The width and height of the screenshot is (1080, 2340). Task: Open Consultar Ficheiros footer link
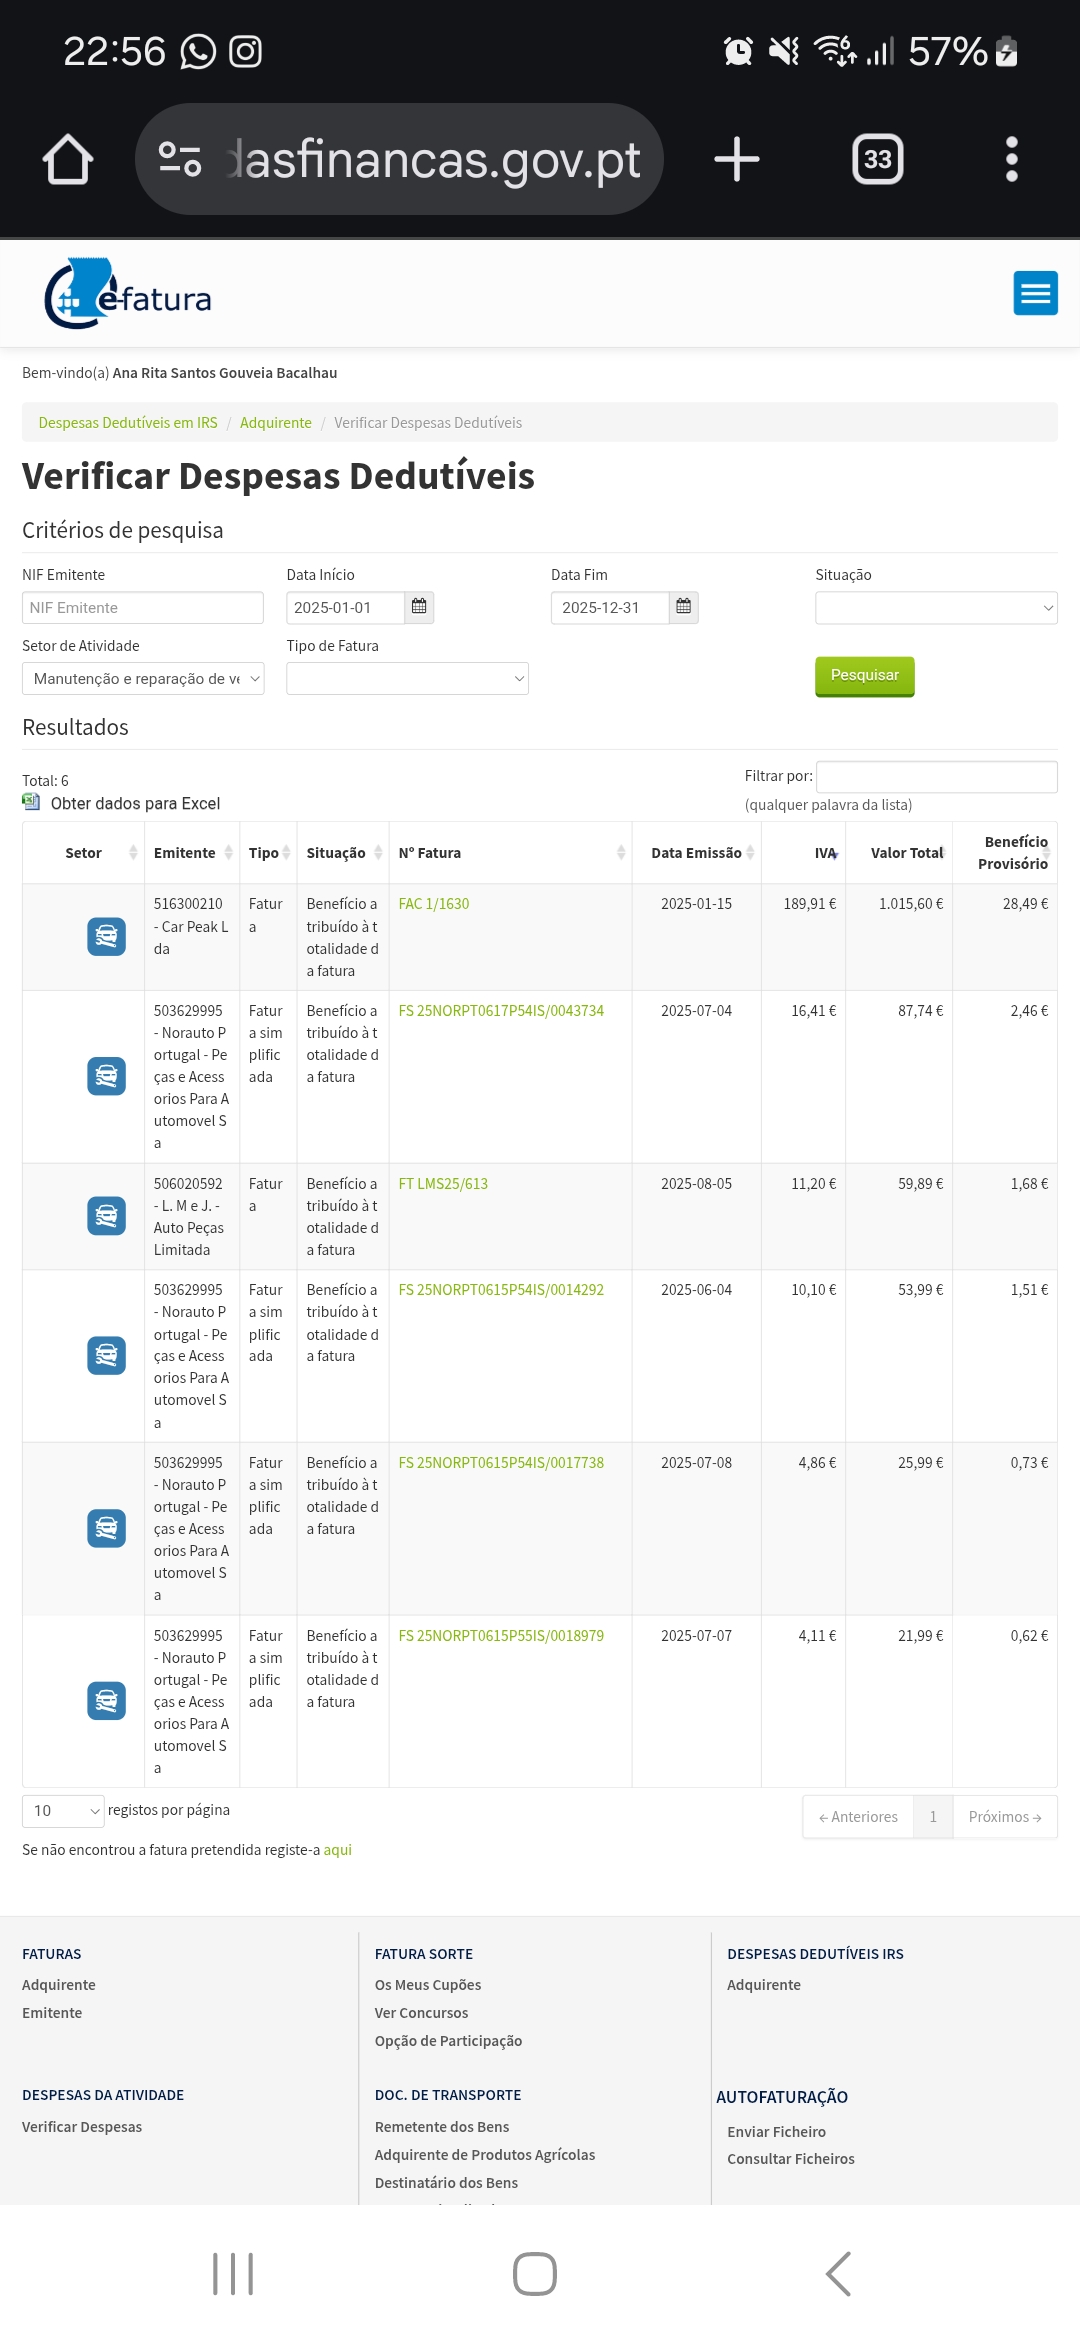(x=791, y=2159)
